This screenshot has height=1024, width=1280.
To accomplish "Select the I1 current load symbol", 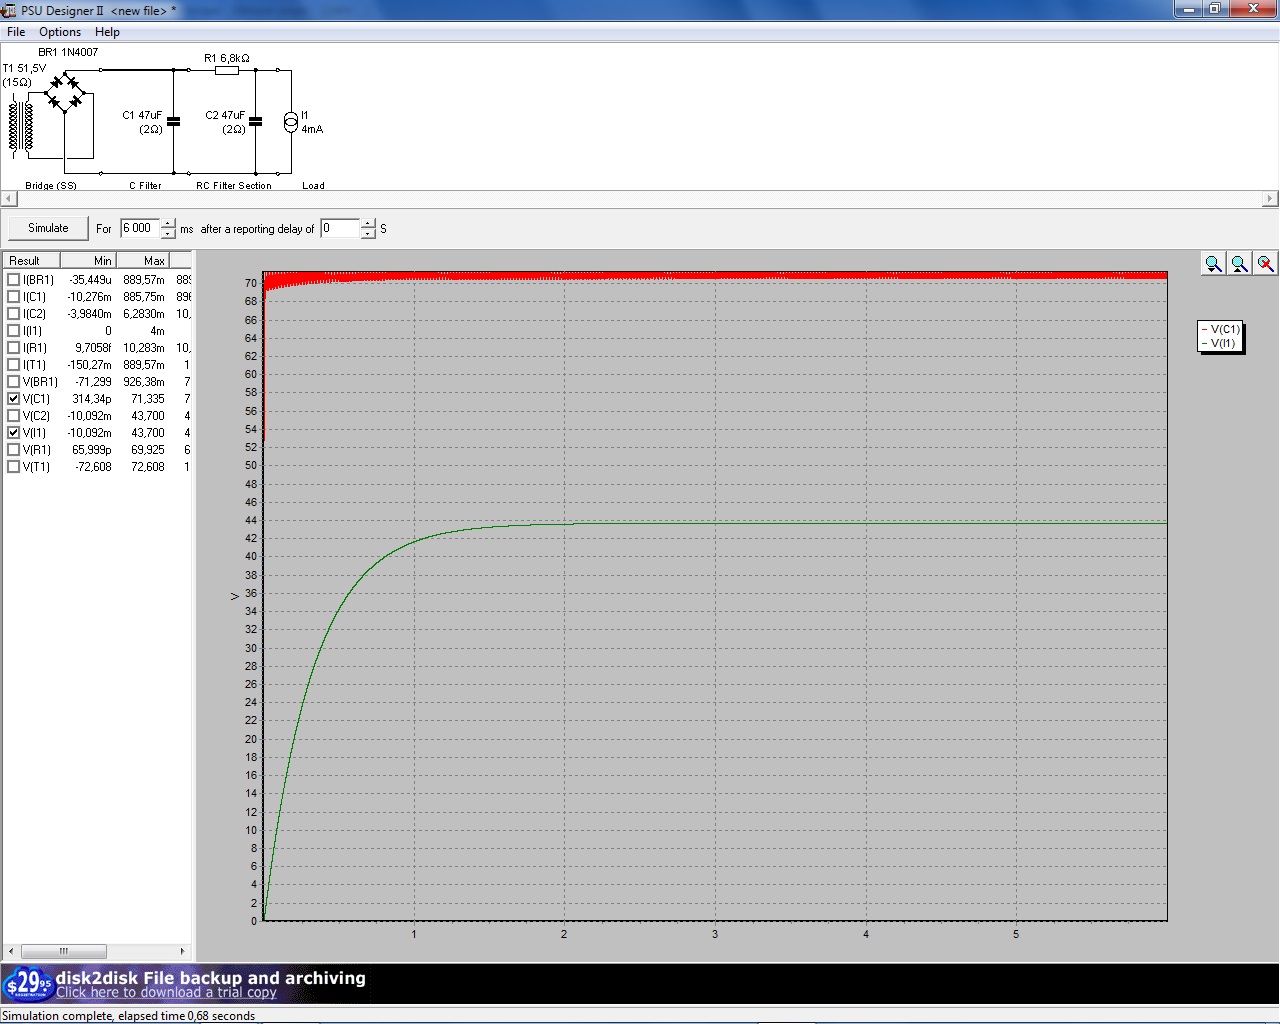I will pyautogui.click(x=291, y=122).
